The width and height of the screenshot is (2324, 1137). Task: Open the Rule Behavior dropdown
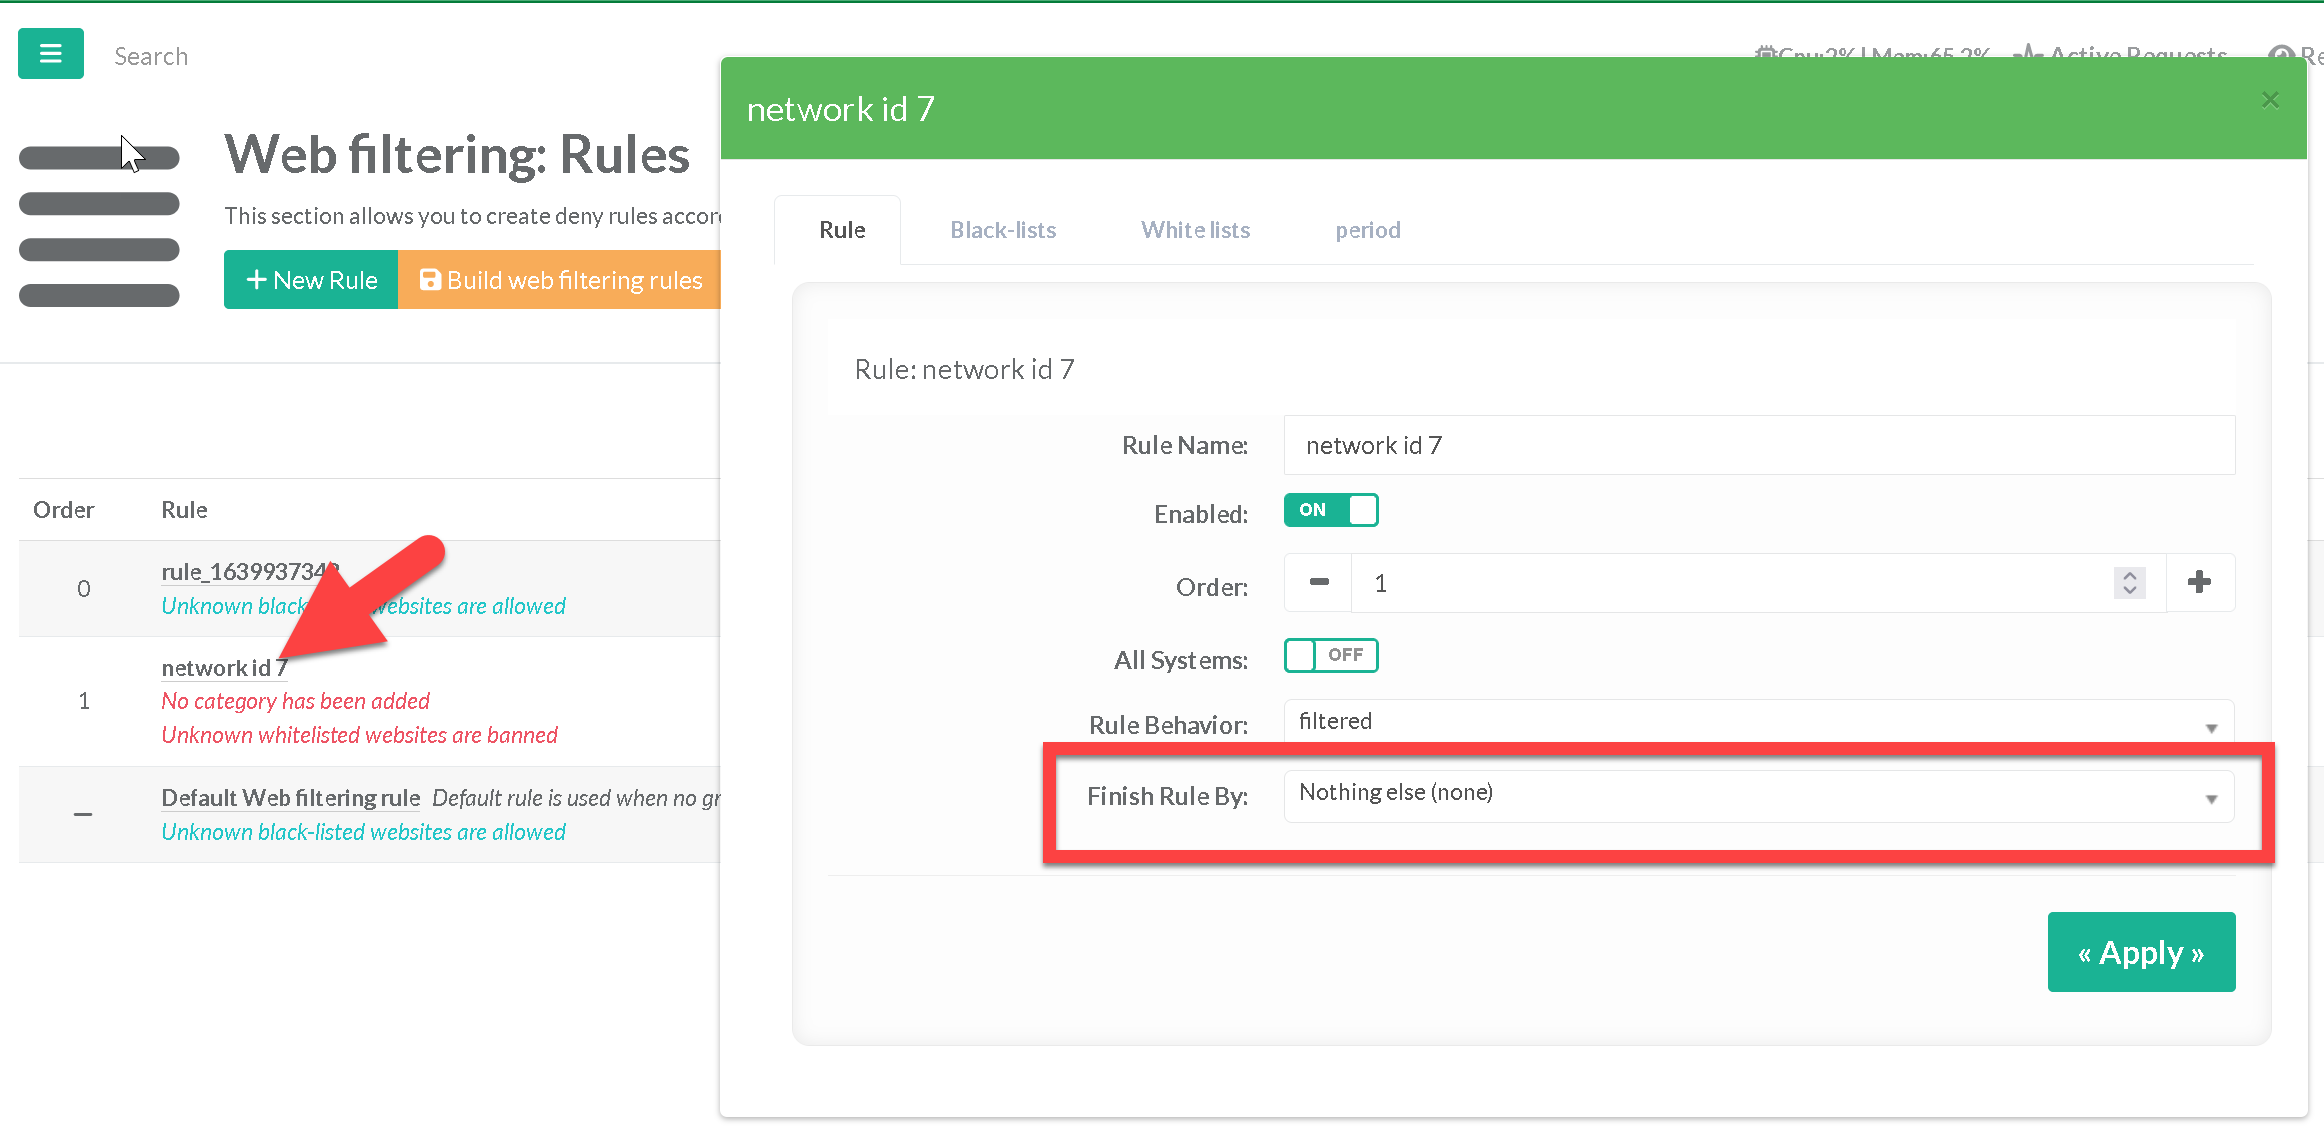click(x=1758, y=722)
